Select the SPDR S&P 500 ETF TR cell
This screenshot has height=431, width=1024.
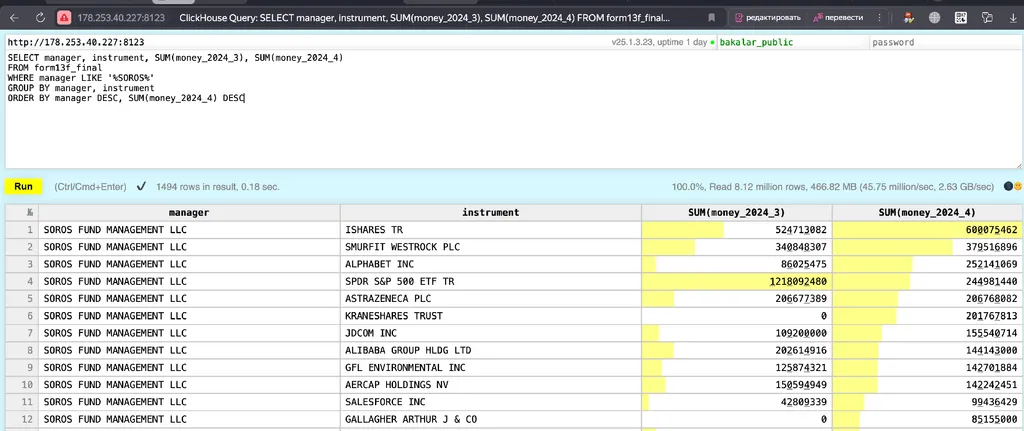coord(490,281)
